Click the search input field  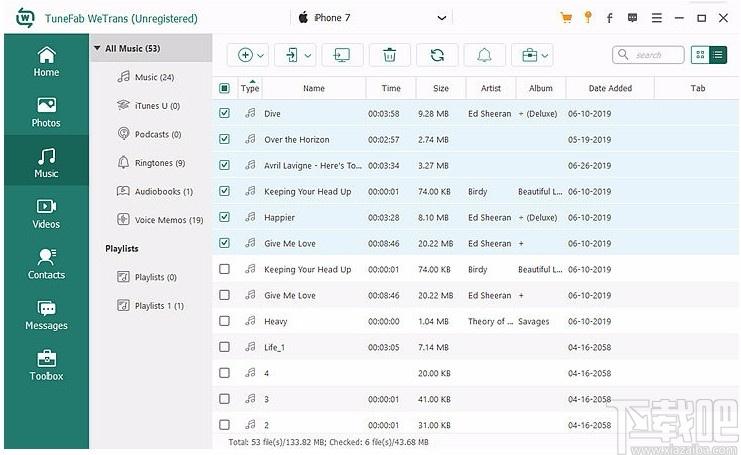click(x=648, y=55)
